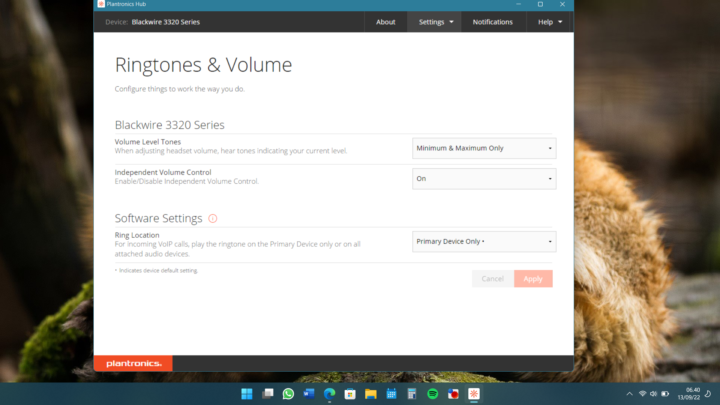Image resolution: width=720 pixels, height=405 pixels.
Task: Click the Software Settings info icon
Action: [x=213, y=219]
